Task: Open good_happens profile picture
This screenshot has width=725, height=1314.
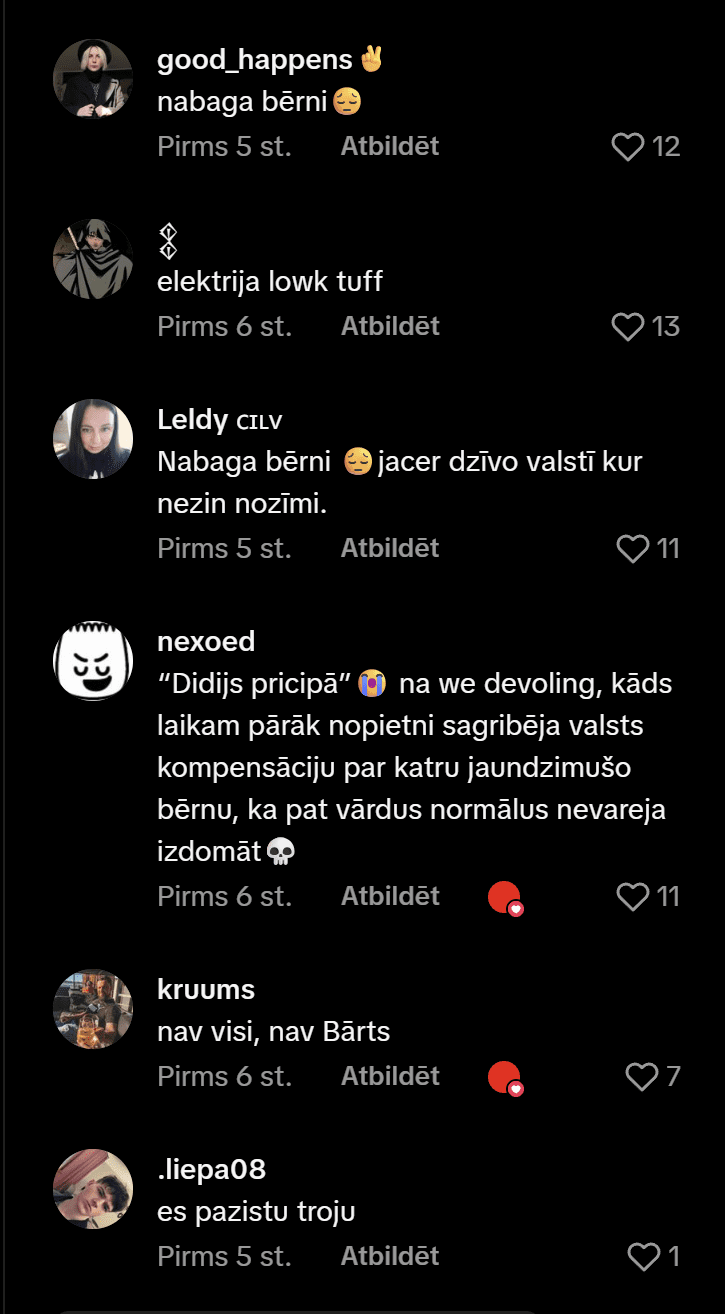Action: click(x=93, y=79)
